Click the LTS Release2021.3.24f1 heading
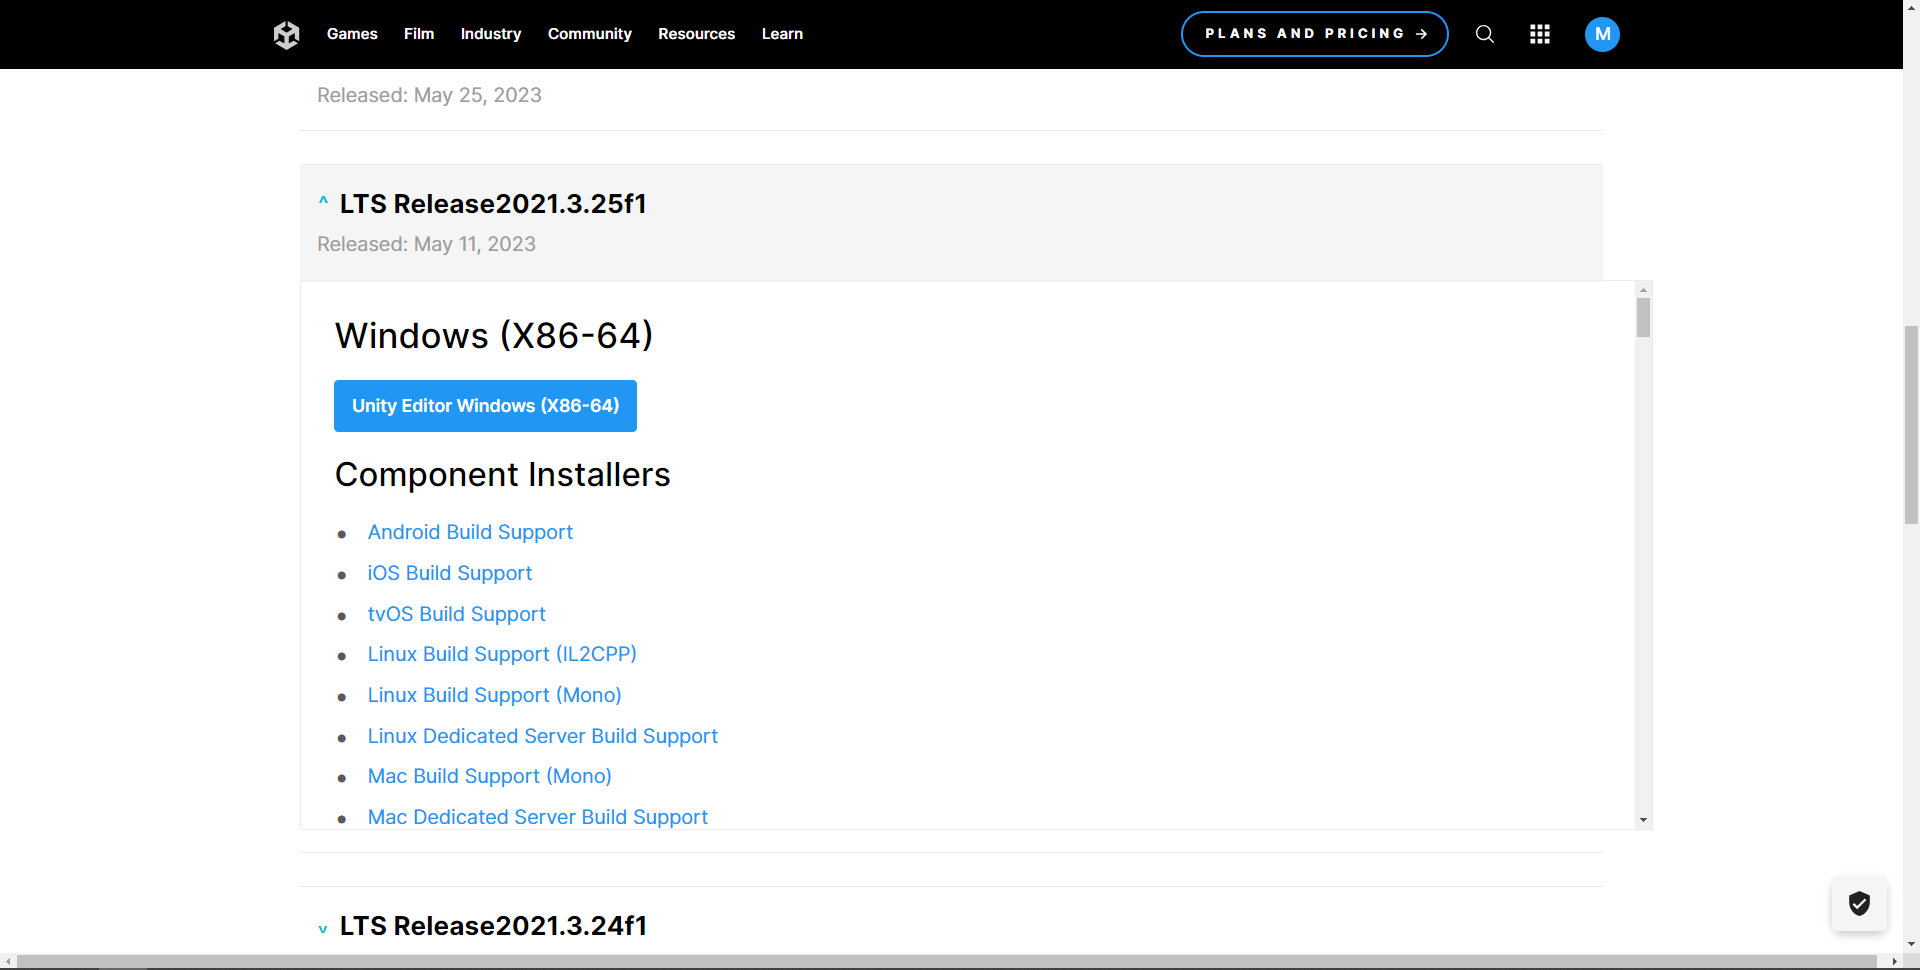The height and width of the screenshot is (970, 1920). point(493,926)
